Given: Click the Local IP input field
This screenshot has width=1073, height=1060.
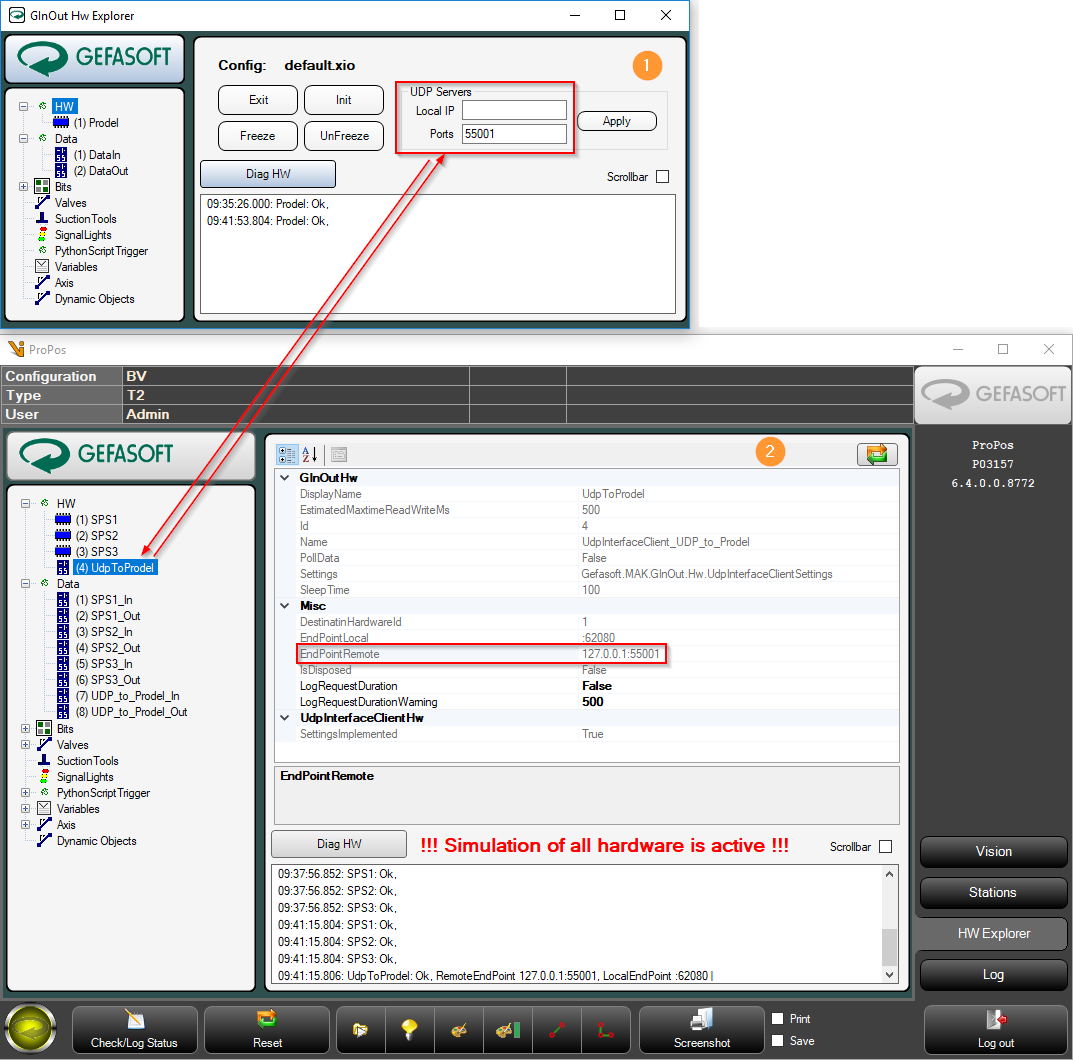Looking at the screenshot, I should [515, 110].
